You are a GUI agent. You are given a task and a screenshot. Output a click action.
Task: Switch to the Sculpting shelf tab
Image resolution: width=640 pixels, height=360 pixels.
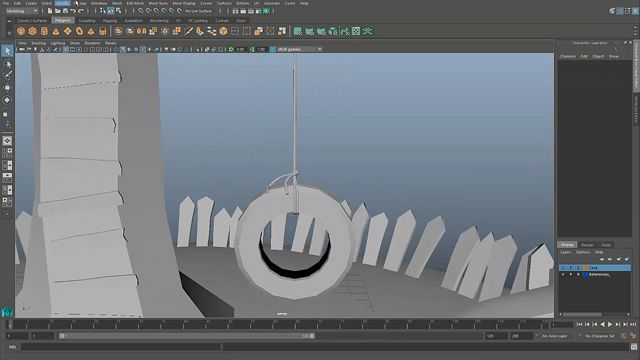87,20
